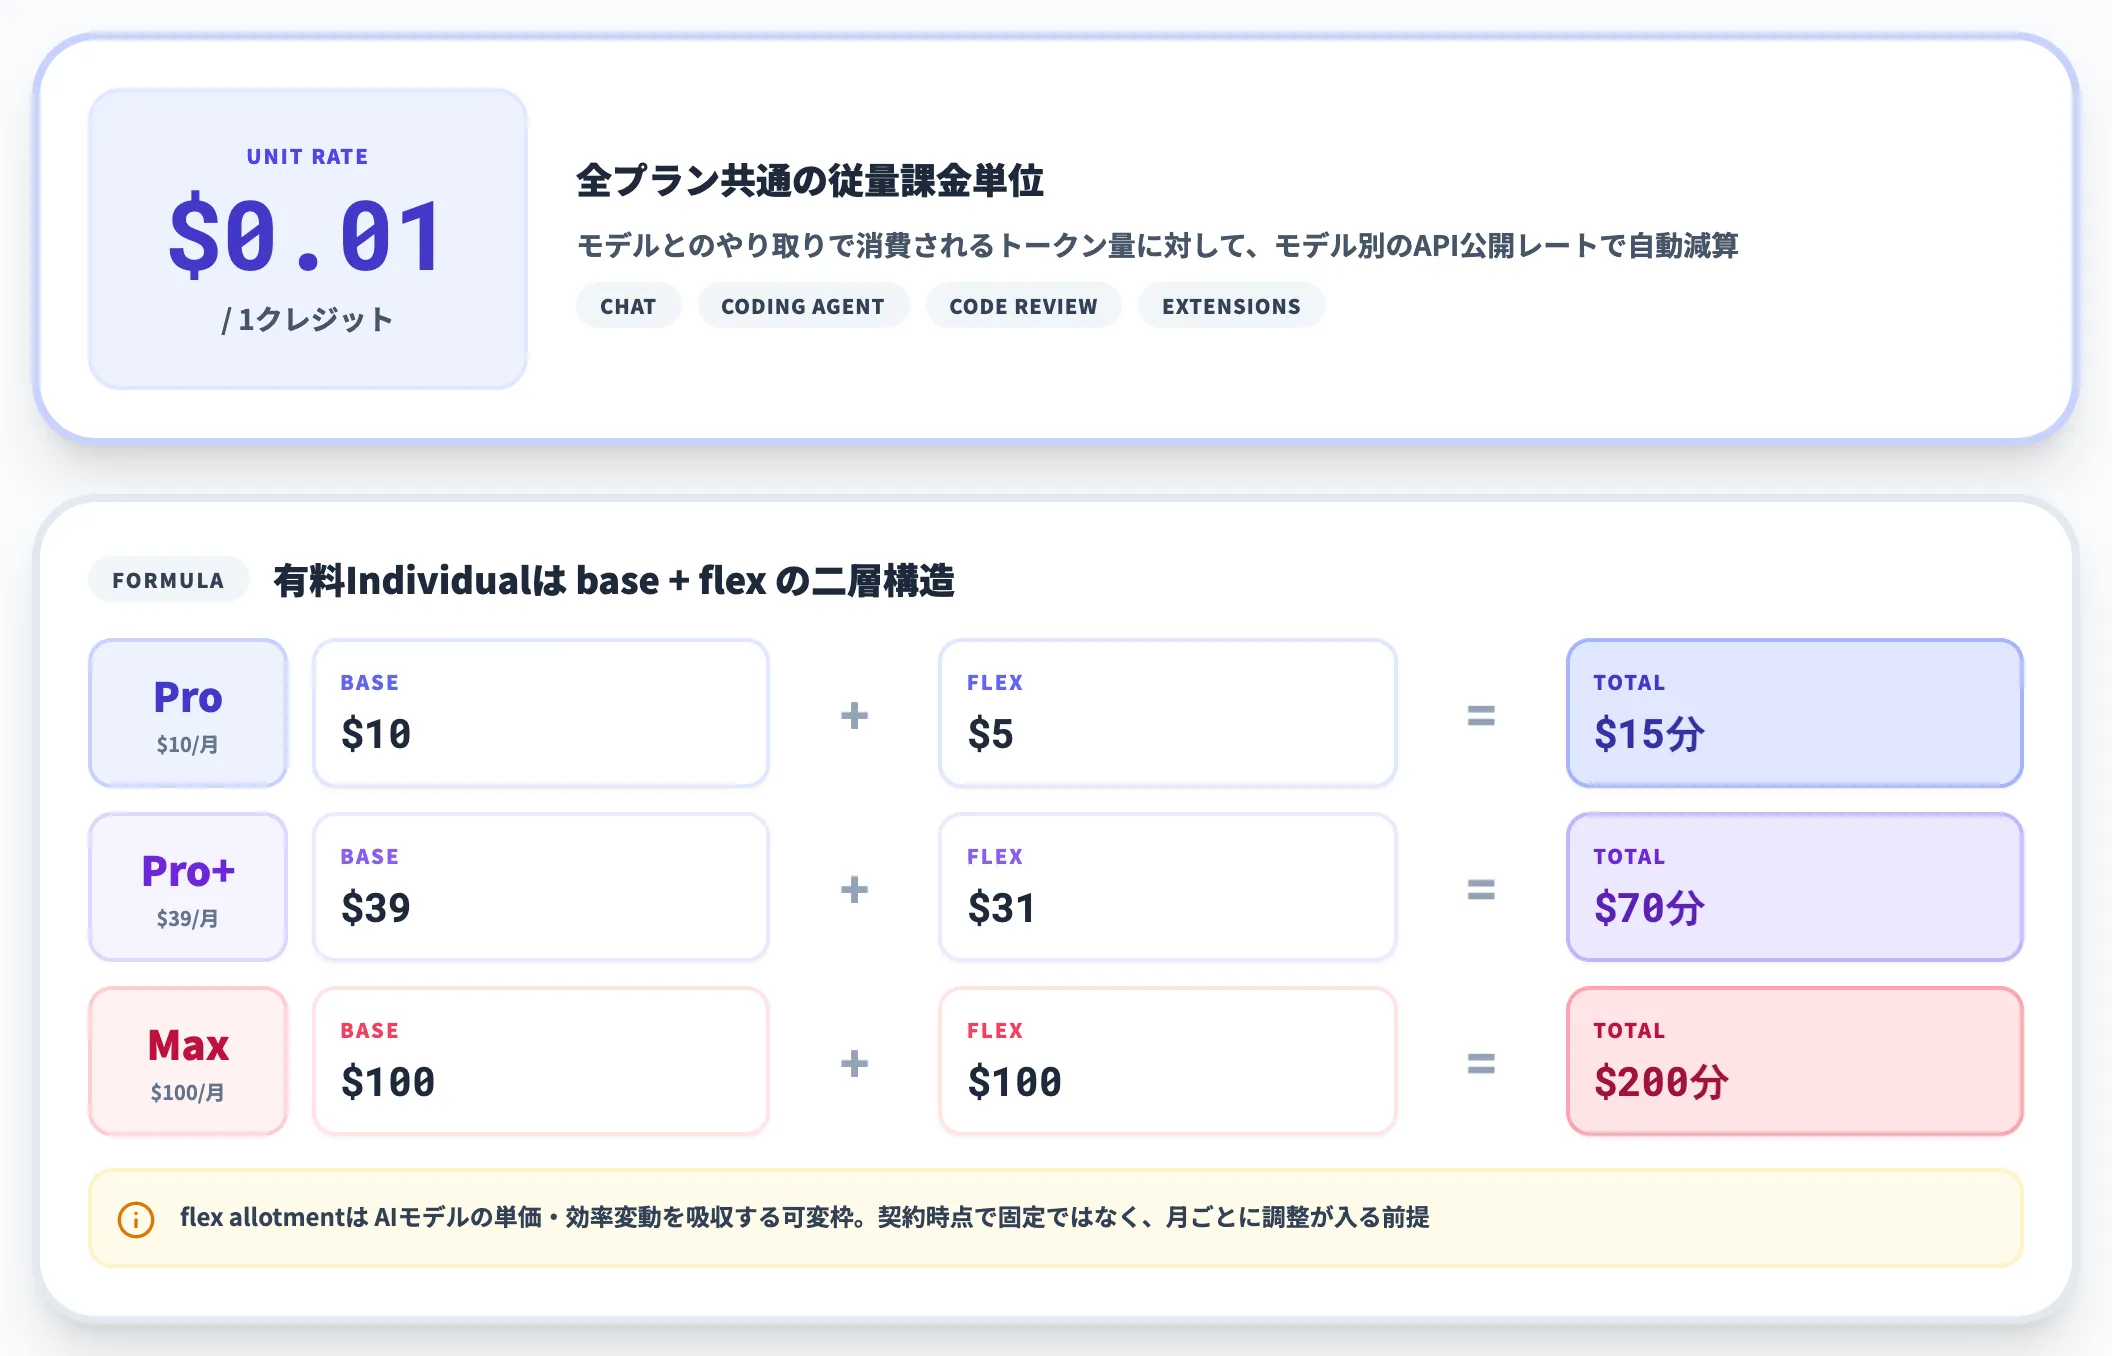The height and width of the screenshot is (1356, 2112).
Task: Click the description starting モデルとのやり取りで消費される
Action: (1158, 246)
